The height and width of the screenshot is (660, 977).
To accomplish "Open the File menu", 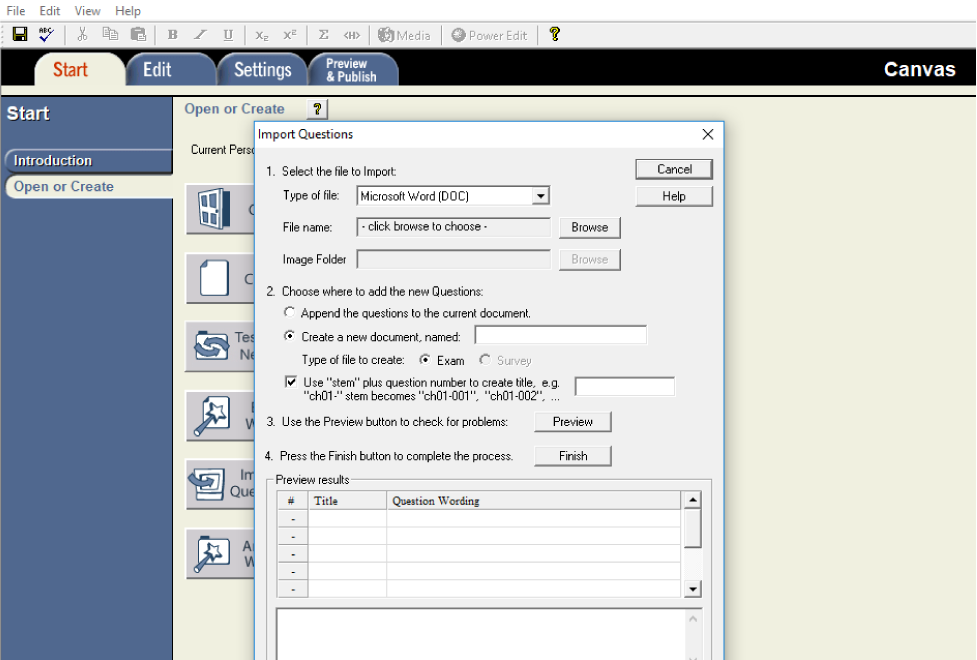I will pos(16,11).
